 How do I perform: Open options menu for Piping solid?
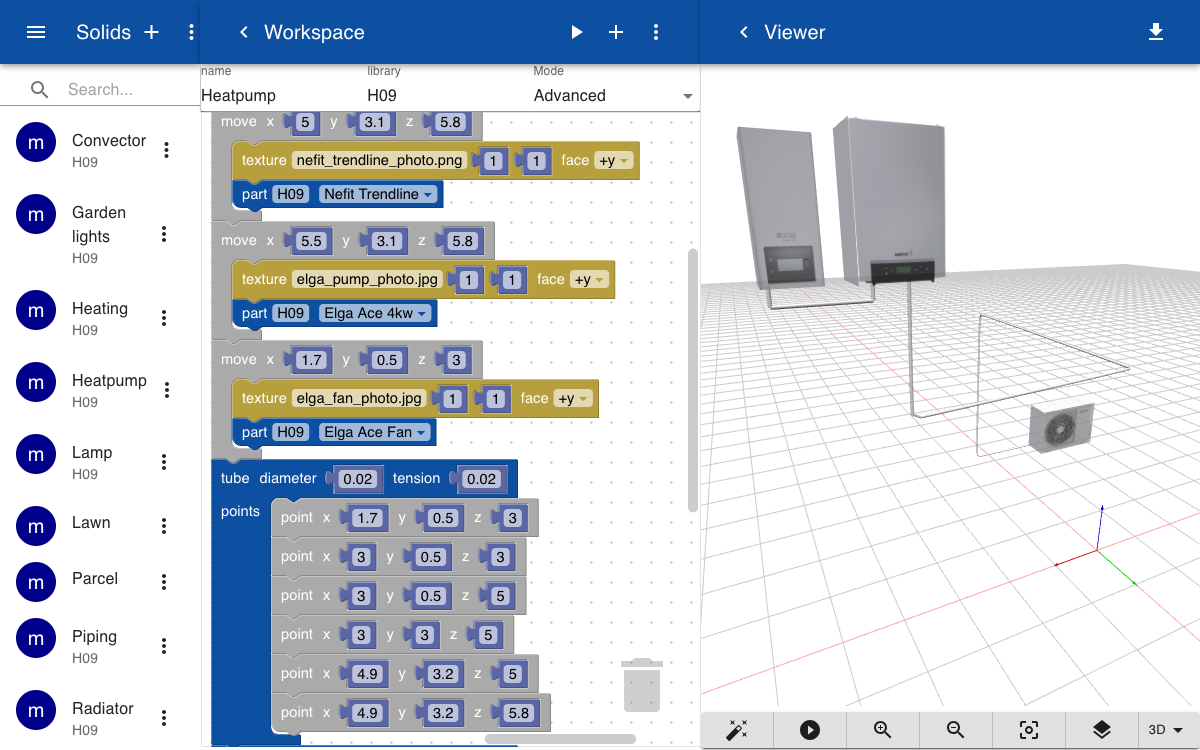pyautogui.click(x=164, y=646)
